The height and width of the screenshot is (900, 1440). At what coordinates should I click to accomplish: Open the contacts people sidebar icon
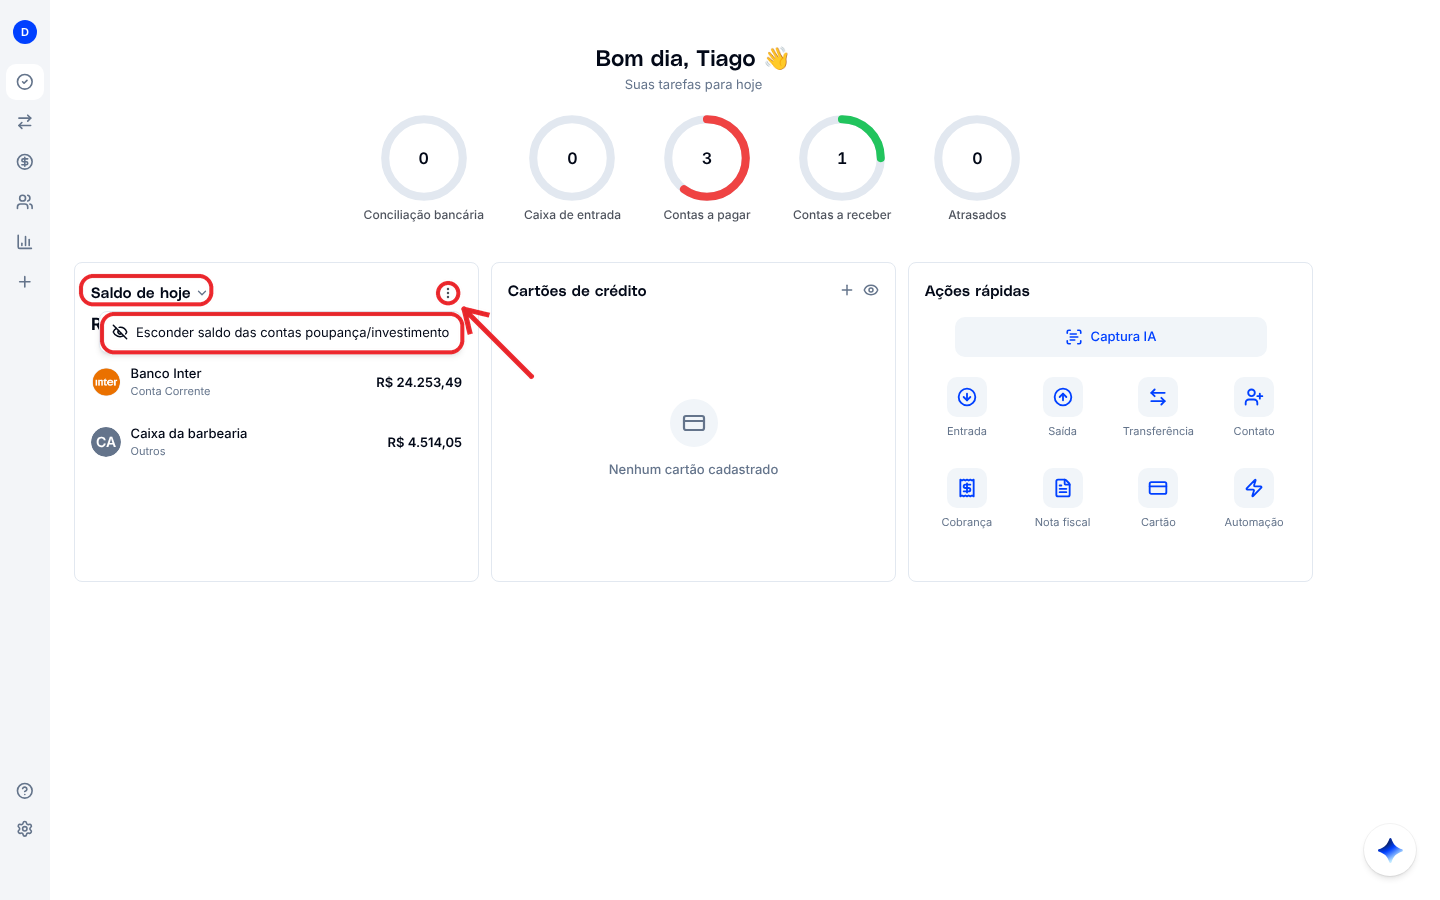click(25, 202)
